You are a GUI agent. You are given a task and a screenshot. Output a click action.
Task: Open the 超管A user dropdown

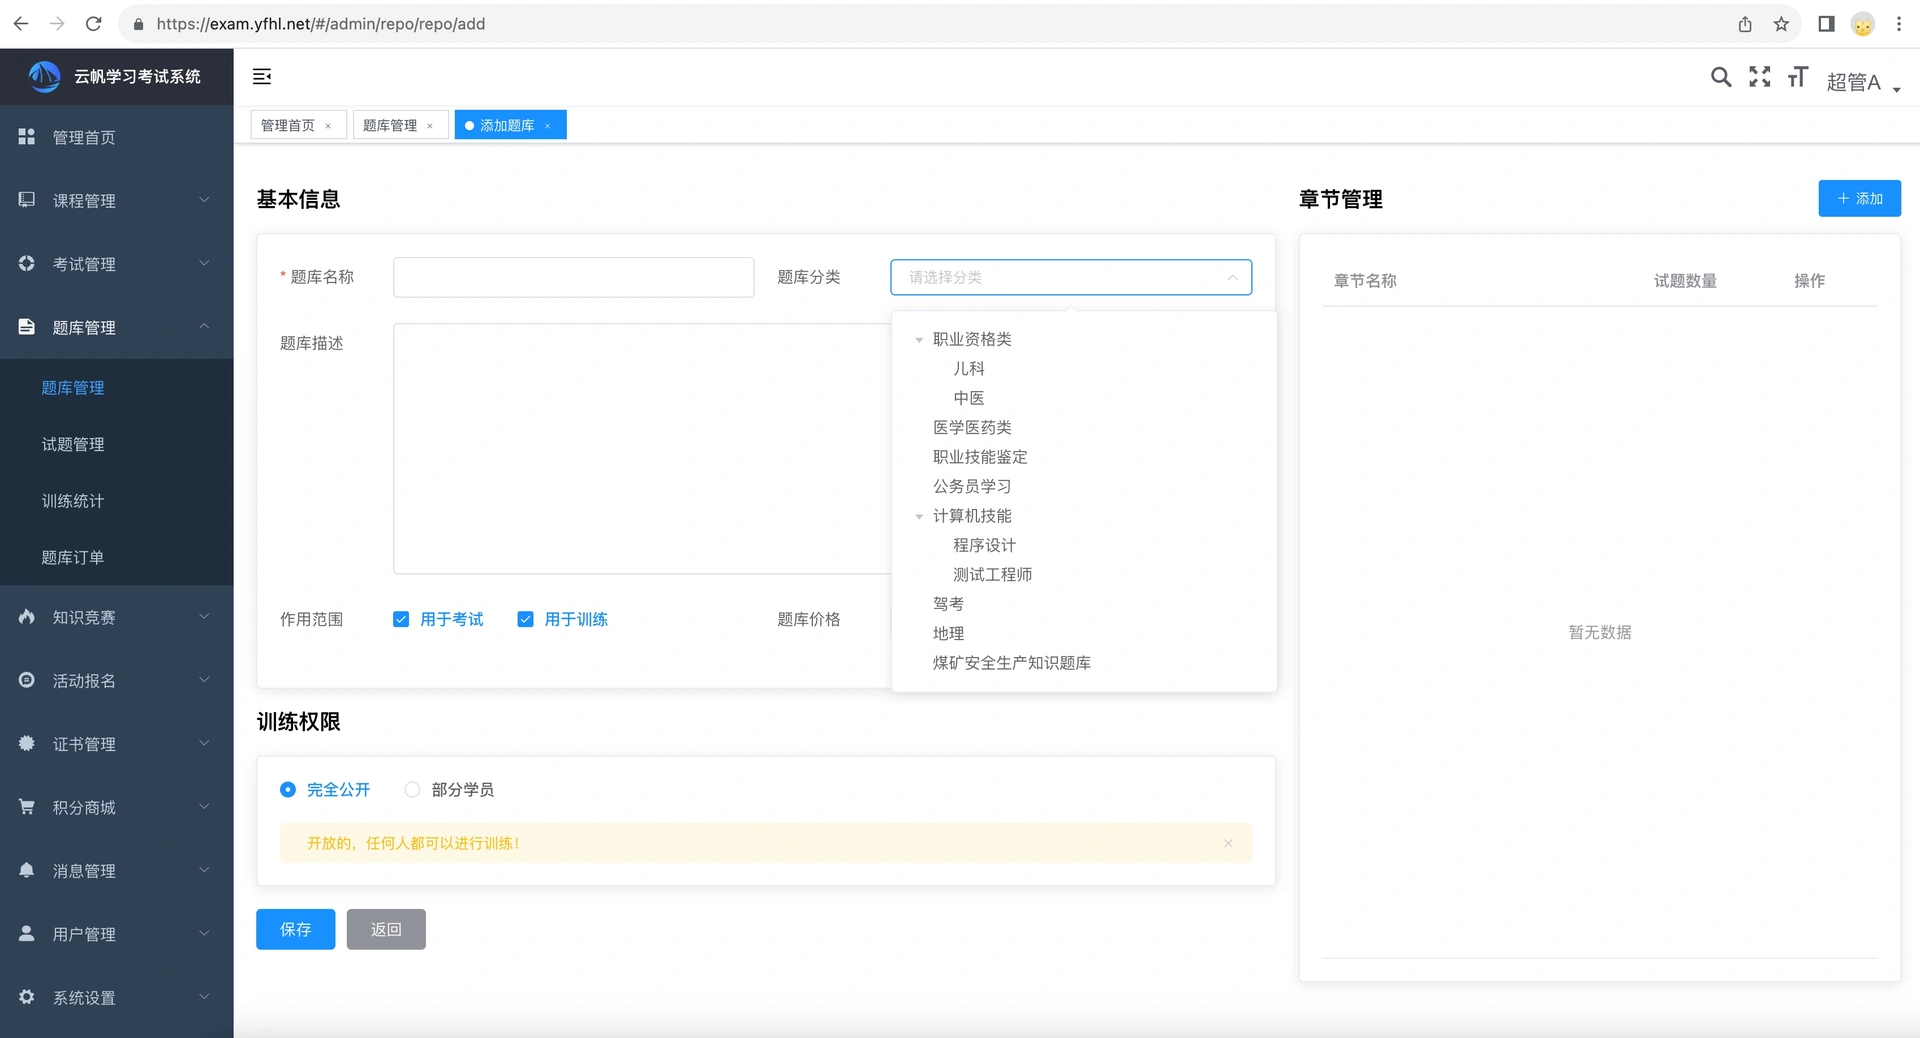(1864, 82)
